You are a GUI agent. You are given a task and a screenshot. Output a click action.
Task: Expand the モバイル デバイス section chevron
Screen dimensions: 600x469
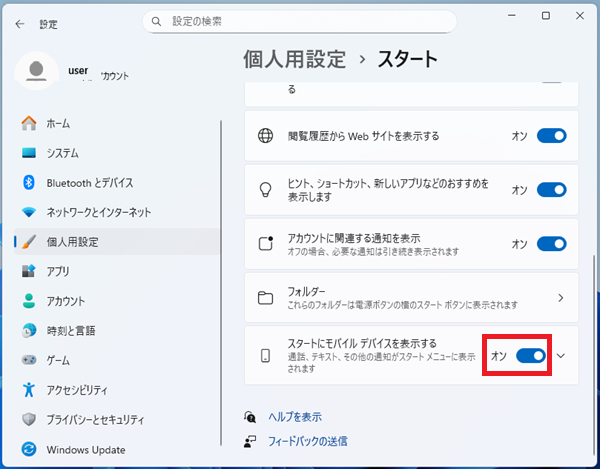[x=561, y=355]
